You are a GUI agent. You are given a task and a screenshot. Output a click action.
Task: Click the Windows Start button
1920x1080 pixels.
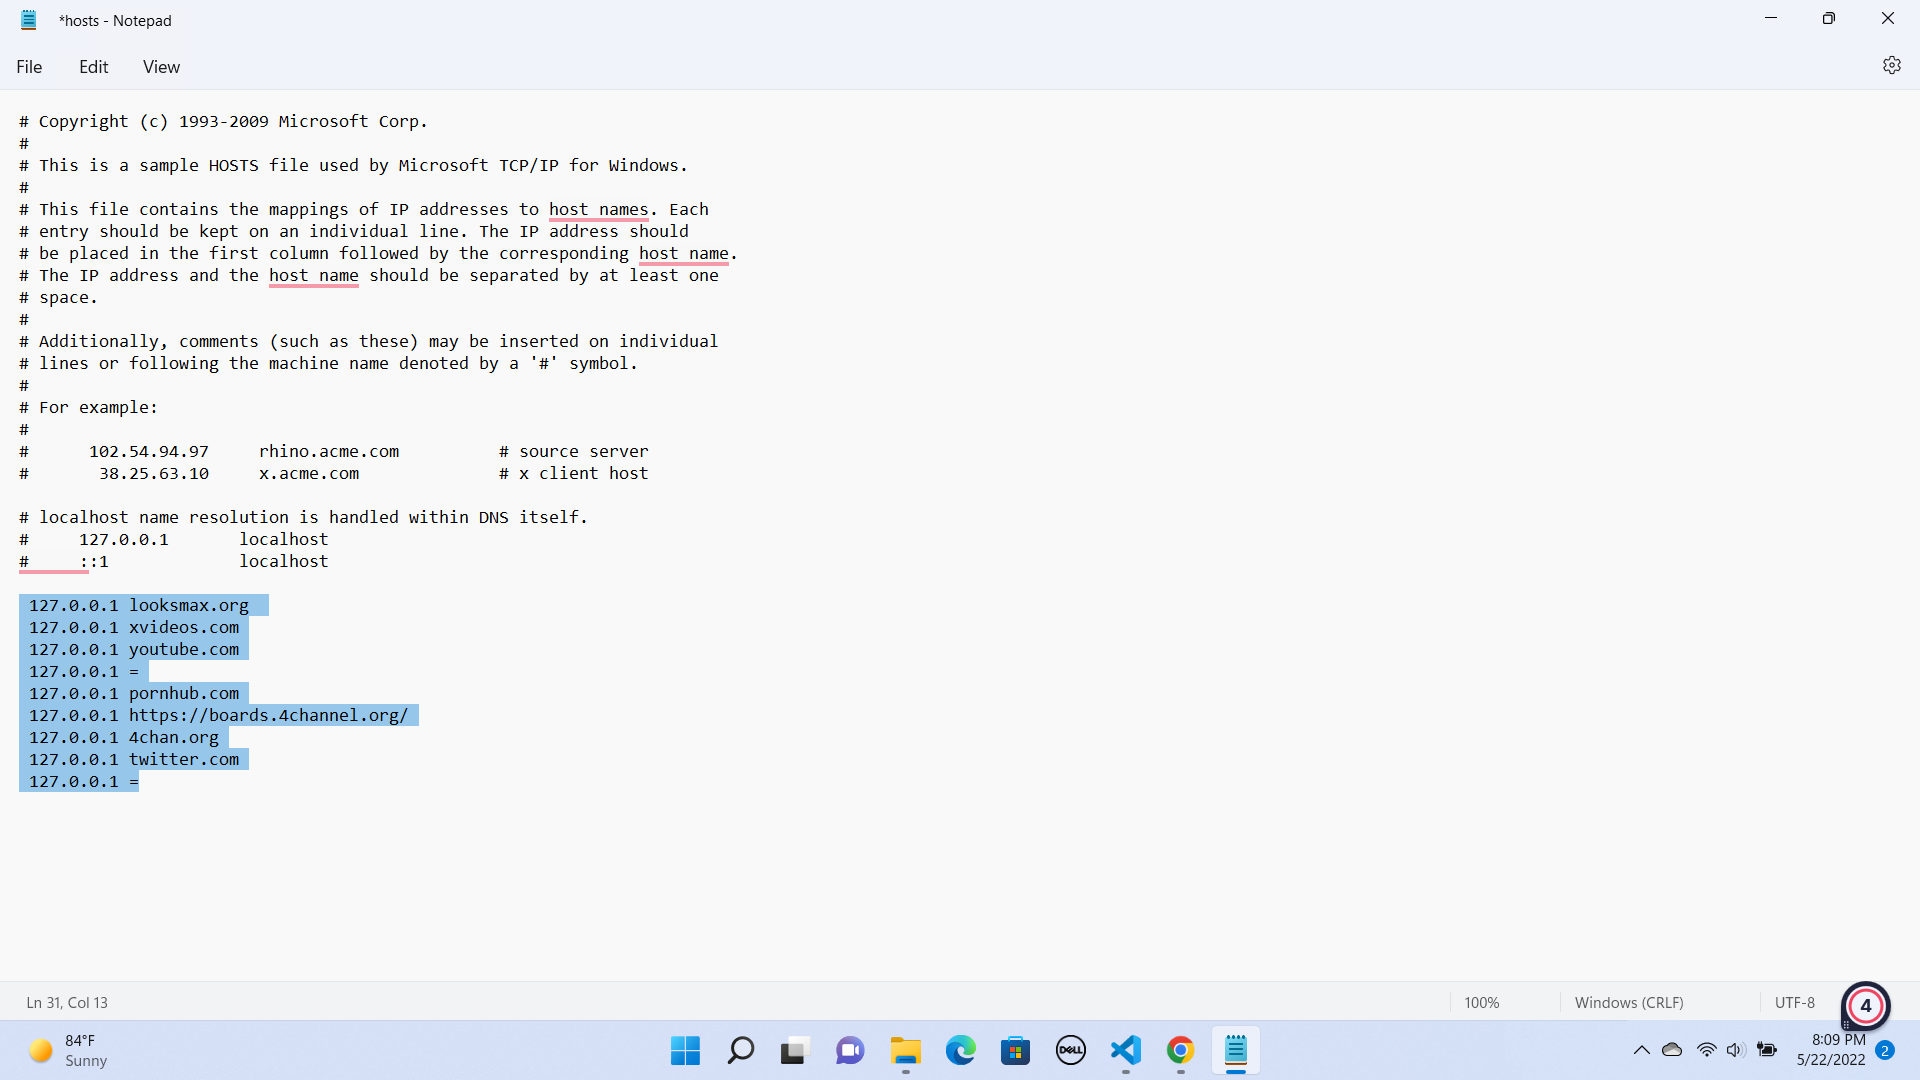click(685, 1050)
